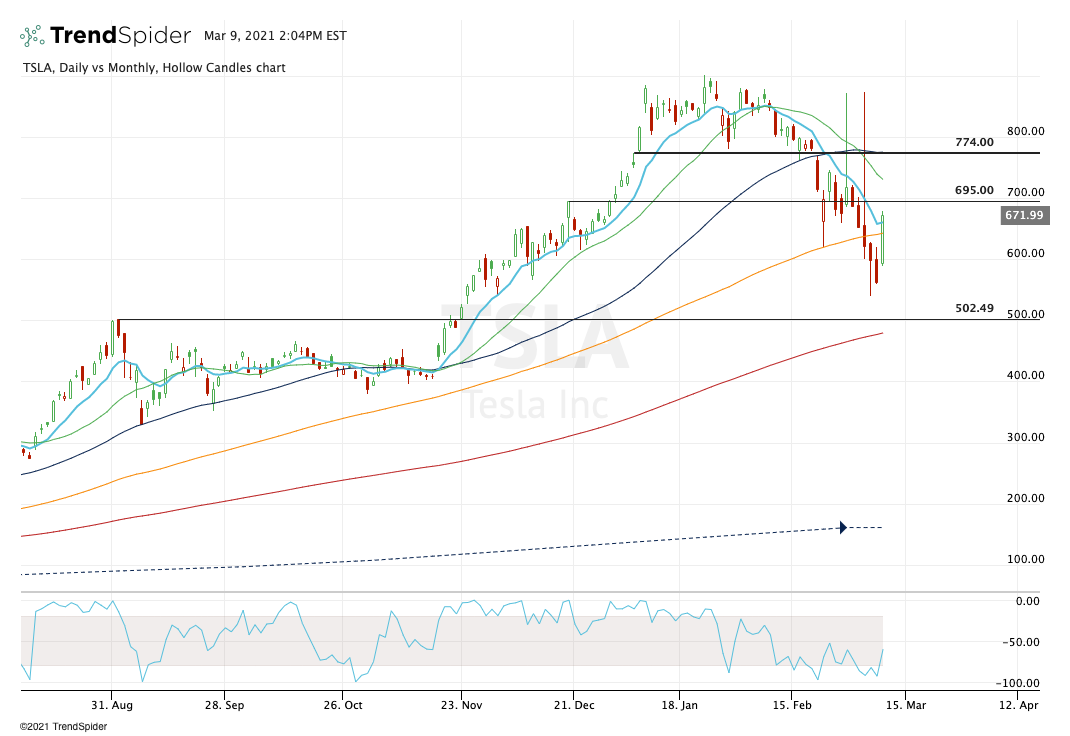The image size is (1070, 736).
Task: Select the 502.49 support level label
Action: click(974, 308)
